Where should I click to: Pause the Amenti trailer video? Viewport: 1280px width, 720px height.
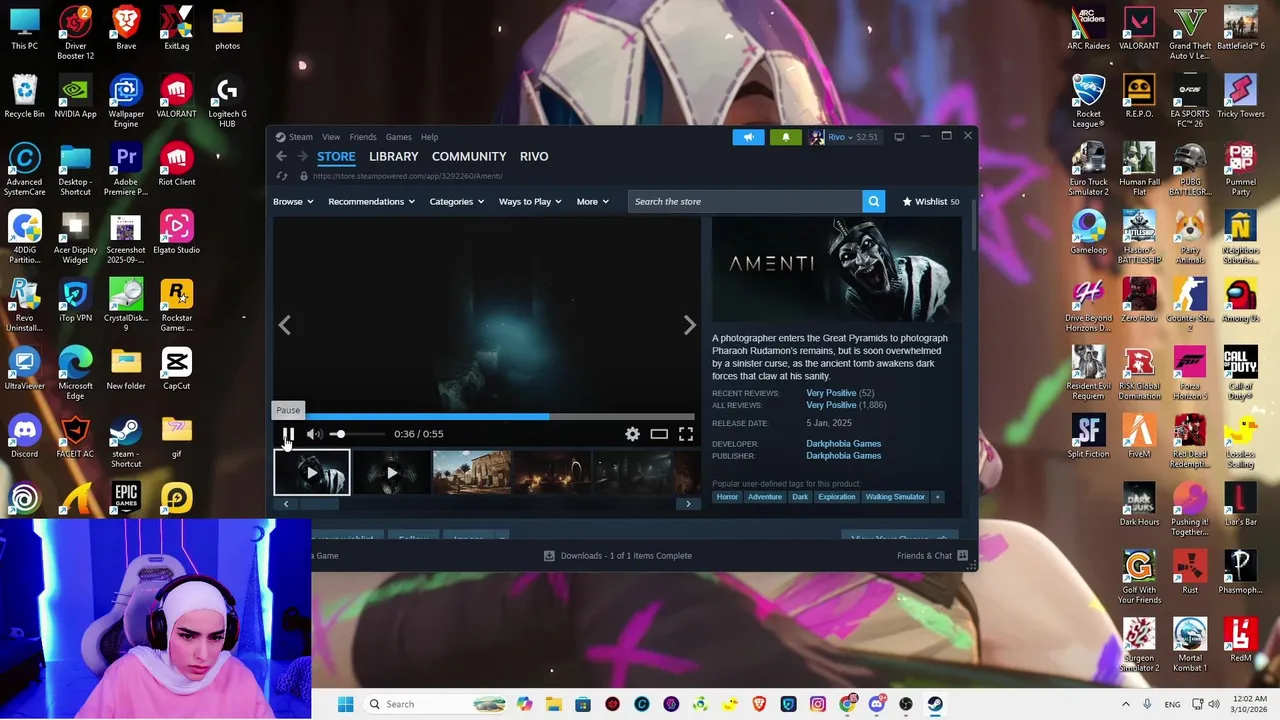tap(288, 434)
